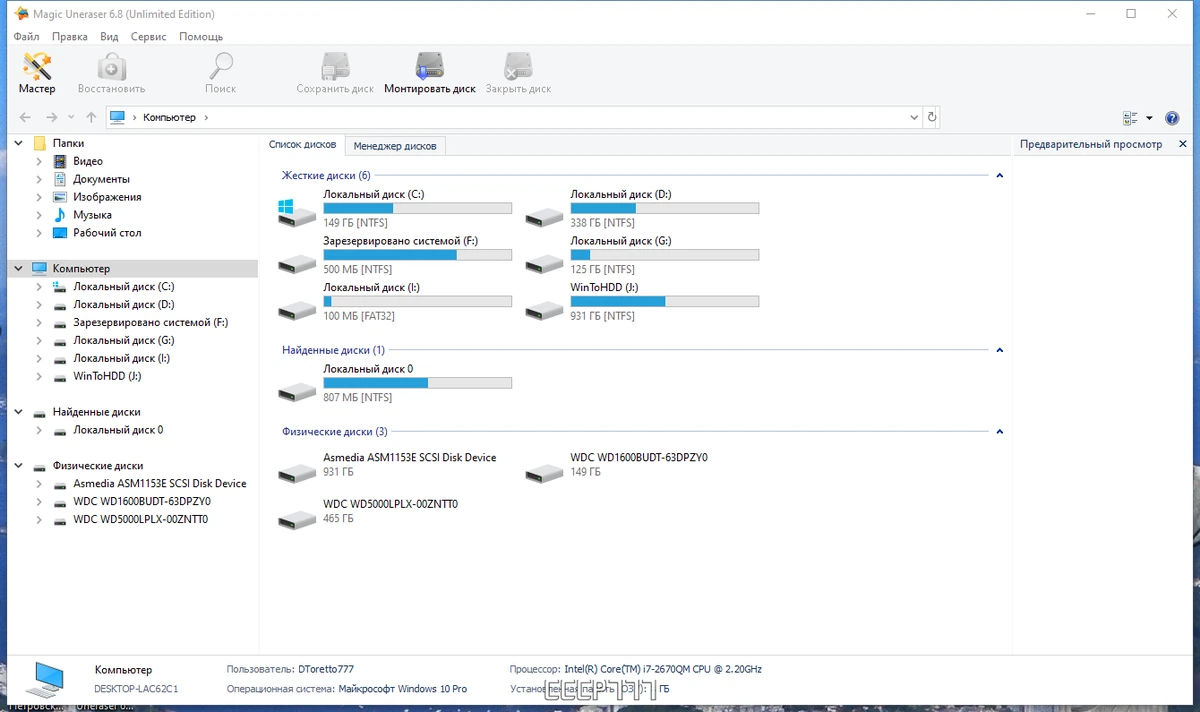Open address bar history dropdown arrow
1200x712 pixels.
pyautogui.click(x=914, y=118)
